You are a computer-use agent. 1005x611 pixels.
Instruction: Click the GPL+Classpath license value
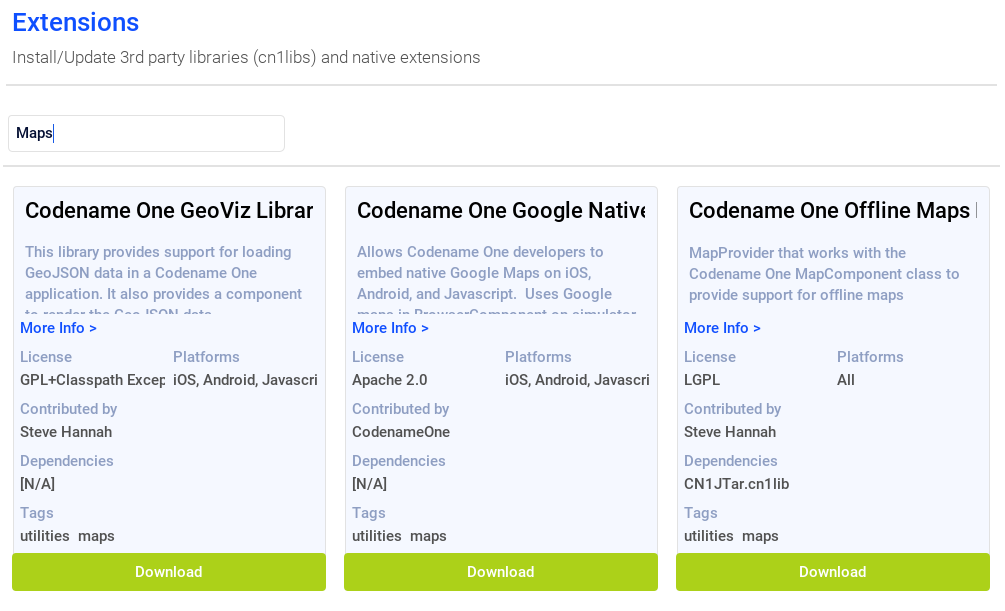[92, 380]
